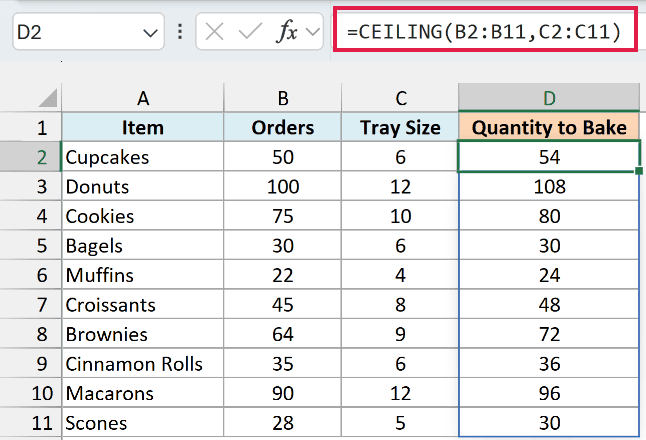Screen dimensions: 646x440
Task: Select Muffins tray size cell with 4
Action: point(400,275)
